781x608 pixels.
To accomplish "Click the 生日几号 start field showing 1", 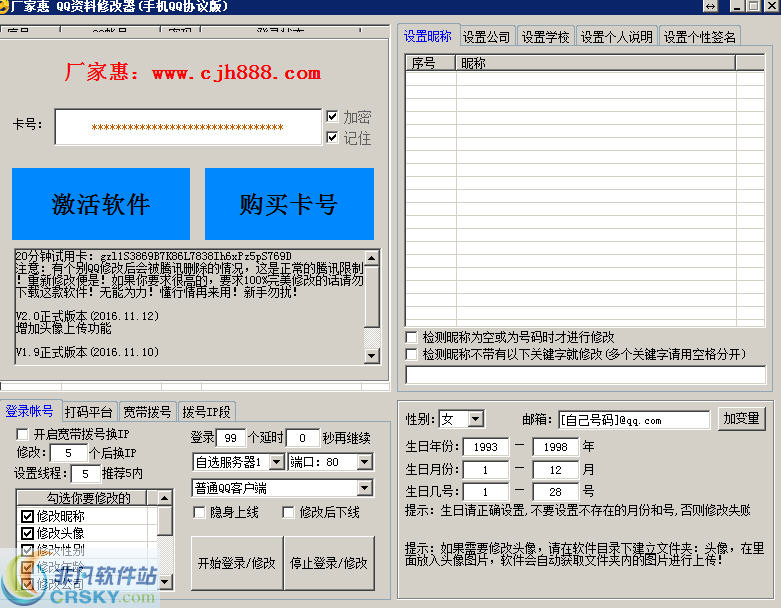I will point(486,492).
